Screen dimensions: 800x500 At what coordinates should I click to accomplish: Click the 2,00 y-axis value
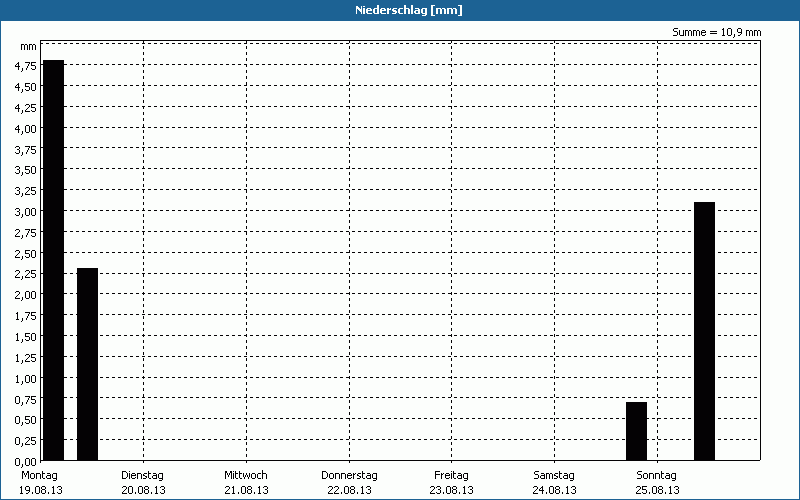pos(26,295)
